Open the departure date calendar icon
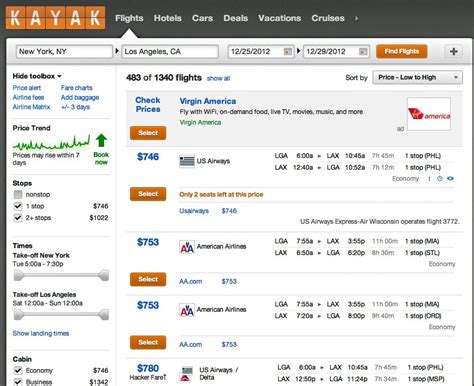Viewport: 474px width, 386px height. pyautogui.click(x=287, y=52)
